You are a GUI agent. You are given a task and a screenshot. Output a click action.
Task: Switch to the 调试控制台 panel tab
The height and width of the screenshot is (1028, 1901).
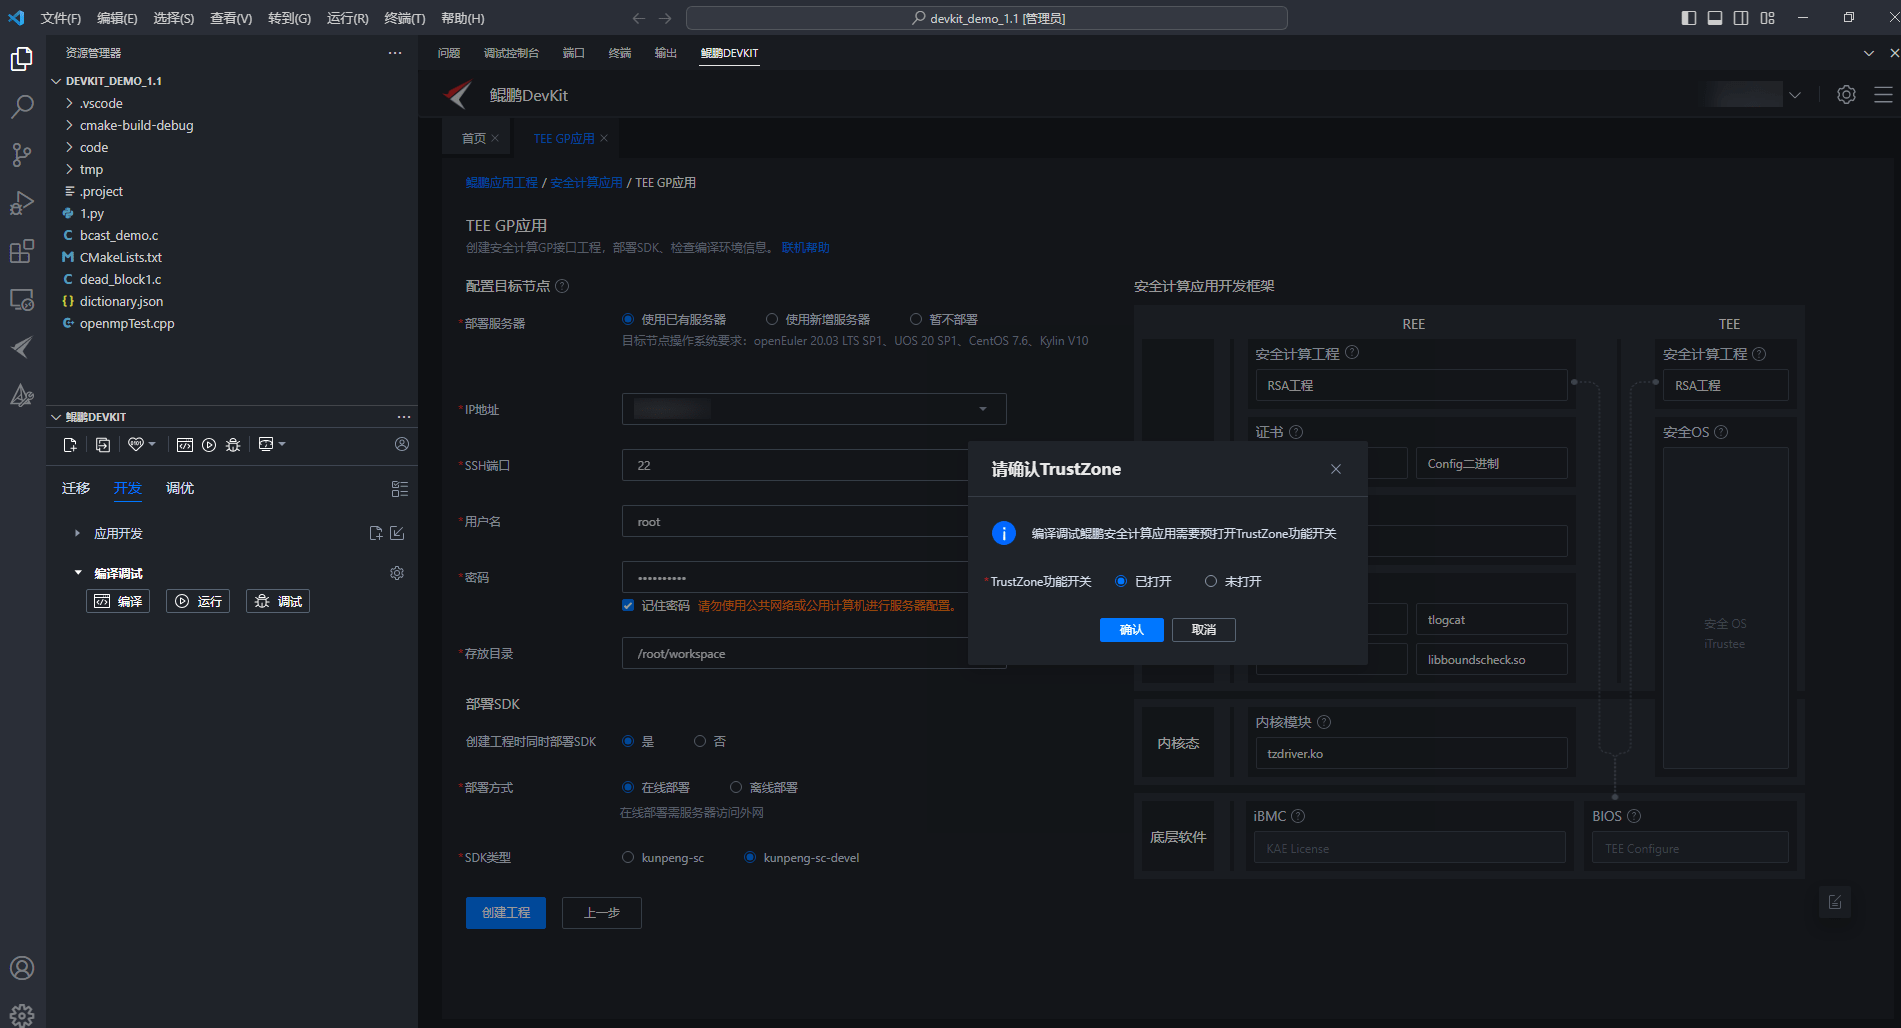(511, 53)
